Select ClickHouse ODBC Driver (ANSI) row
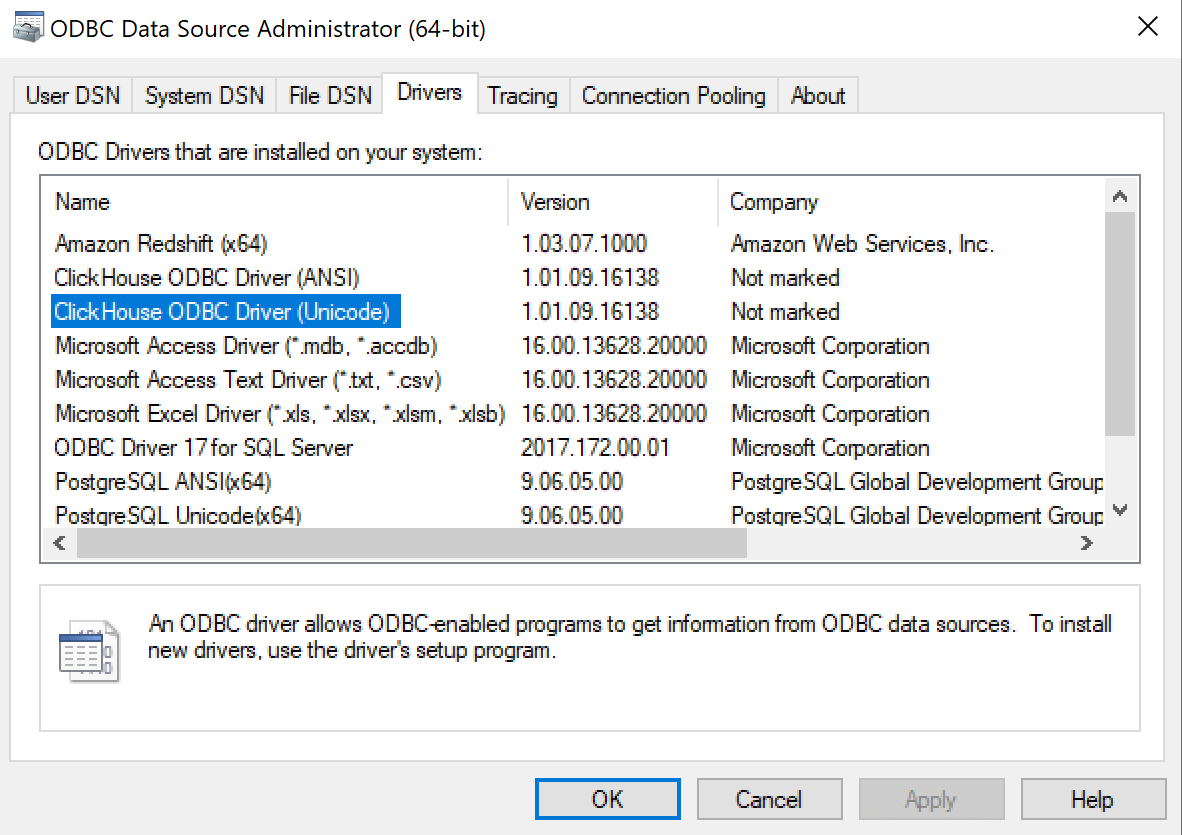Screen dimensions: 1182x835 point(207,278)
